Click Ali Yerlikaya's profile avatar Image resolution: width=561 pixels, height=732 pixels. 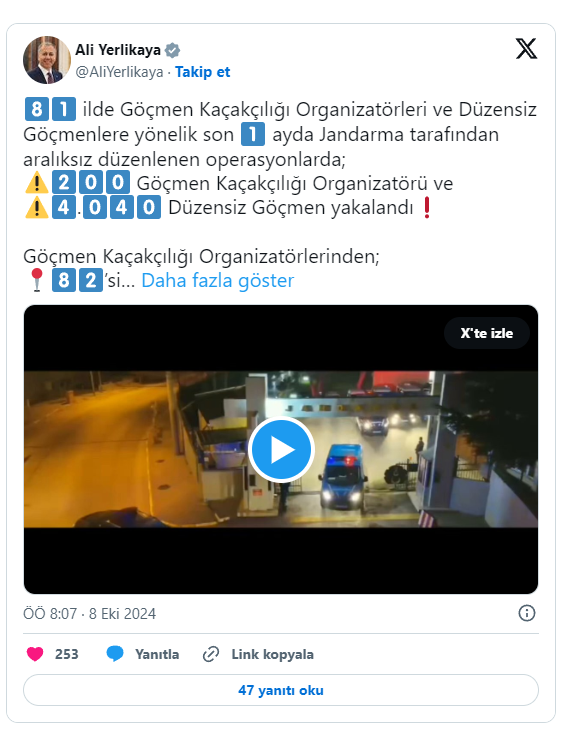[47, 60]
